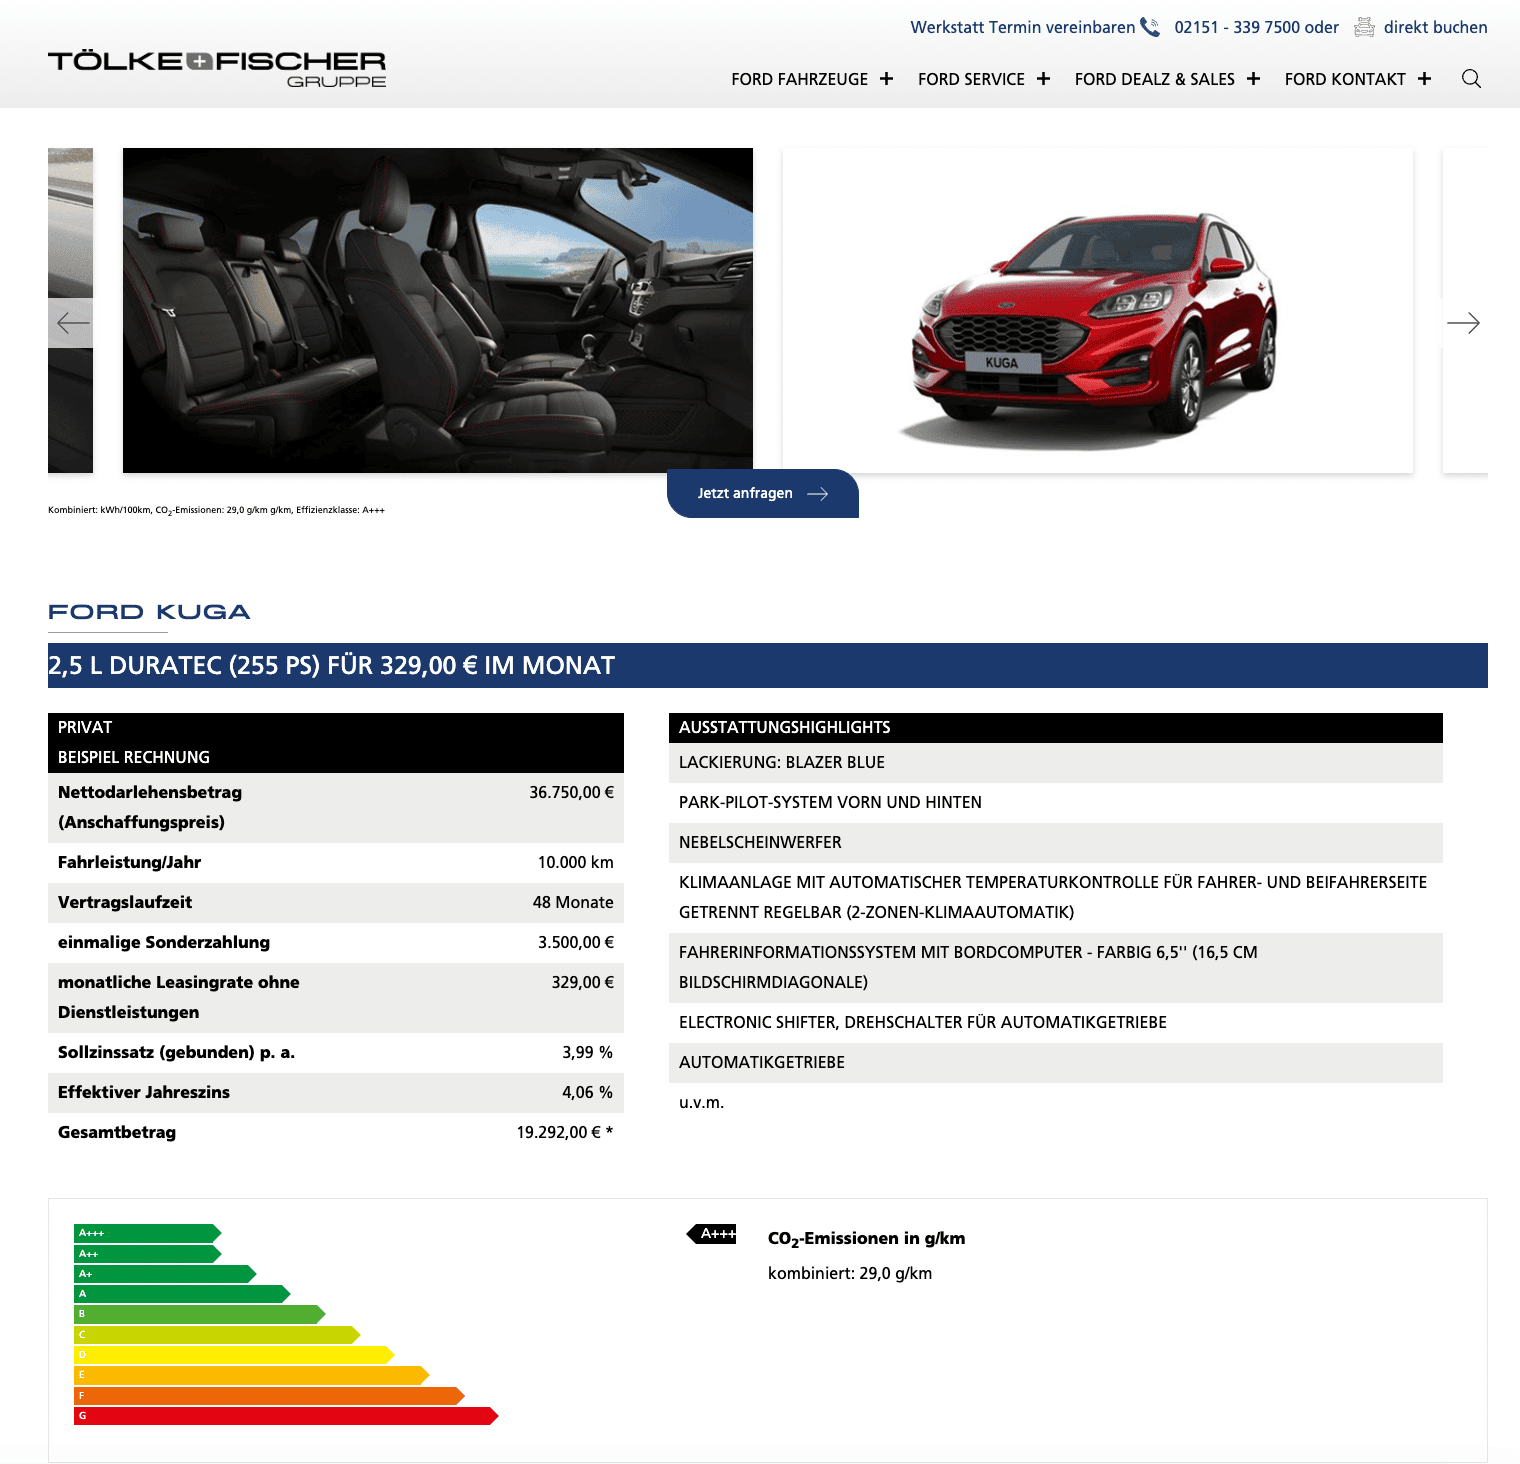Expand Ford Service plus icon
This screenshot has width=1520, height=1464.
tap(1043, 79)
